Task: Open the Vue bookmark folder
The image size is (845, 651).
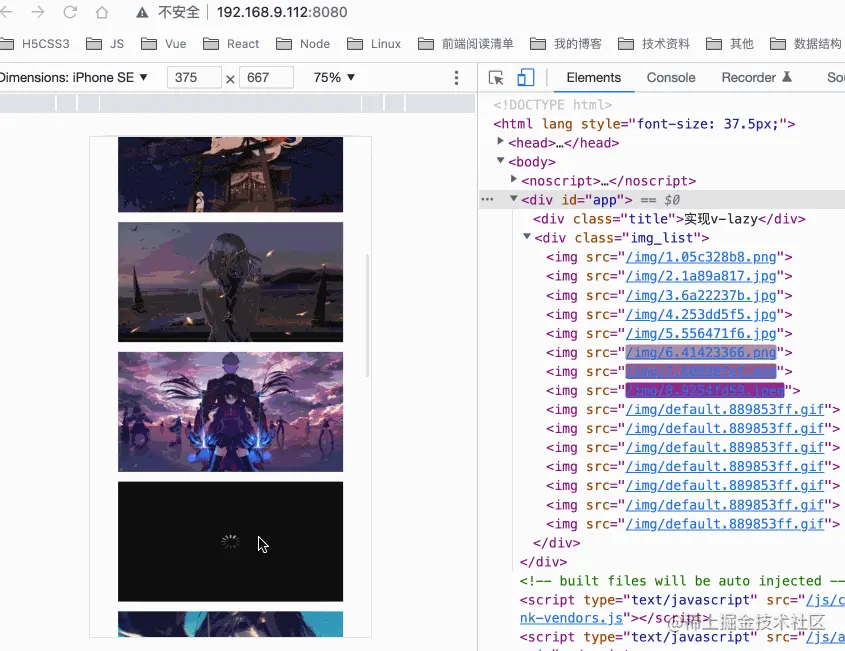Action: (x=164, y=44)
